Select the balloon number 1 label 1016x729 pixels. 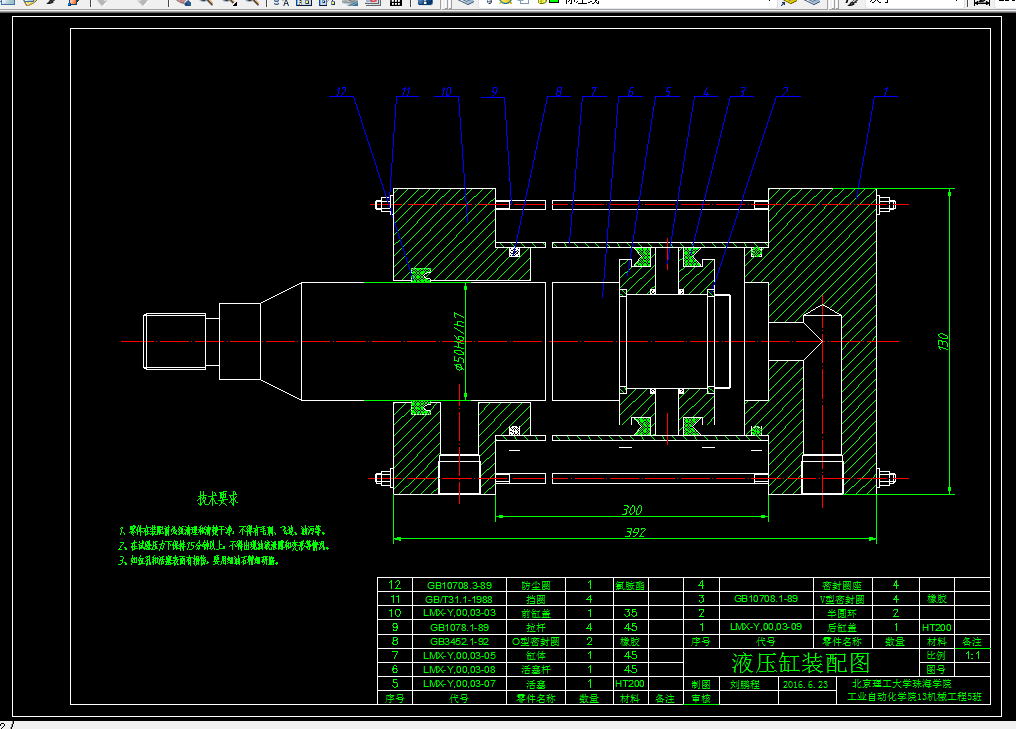click(886, 91)
